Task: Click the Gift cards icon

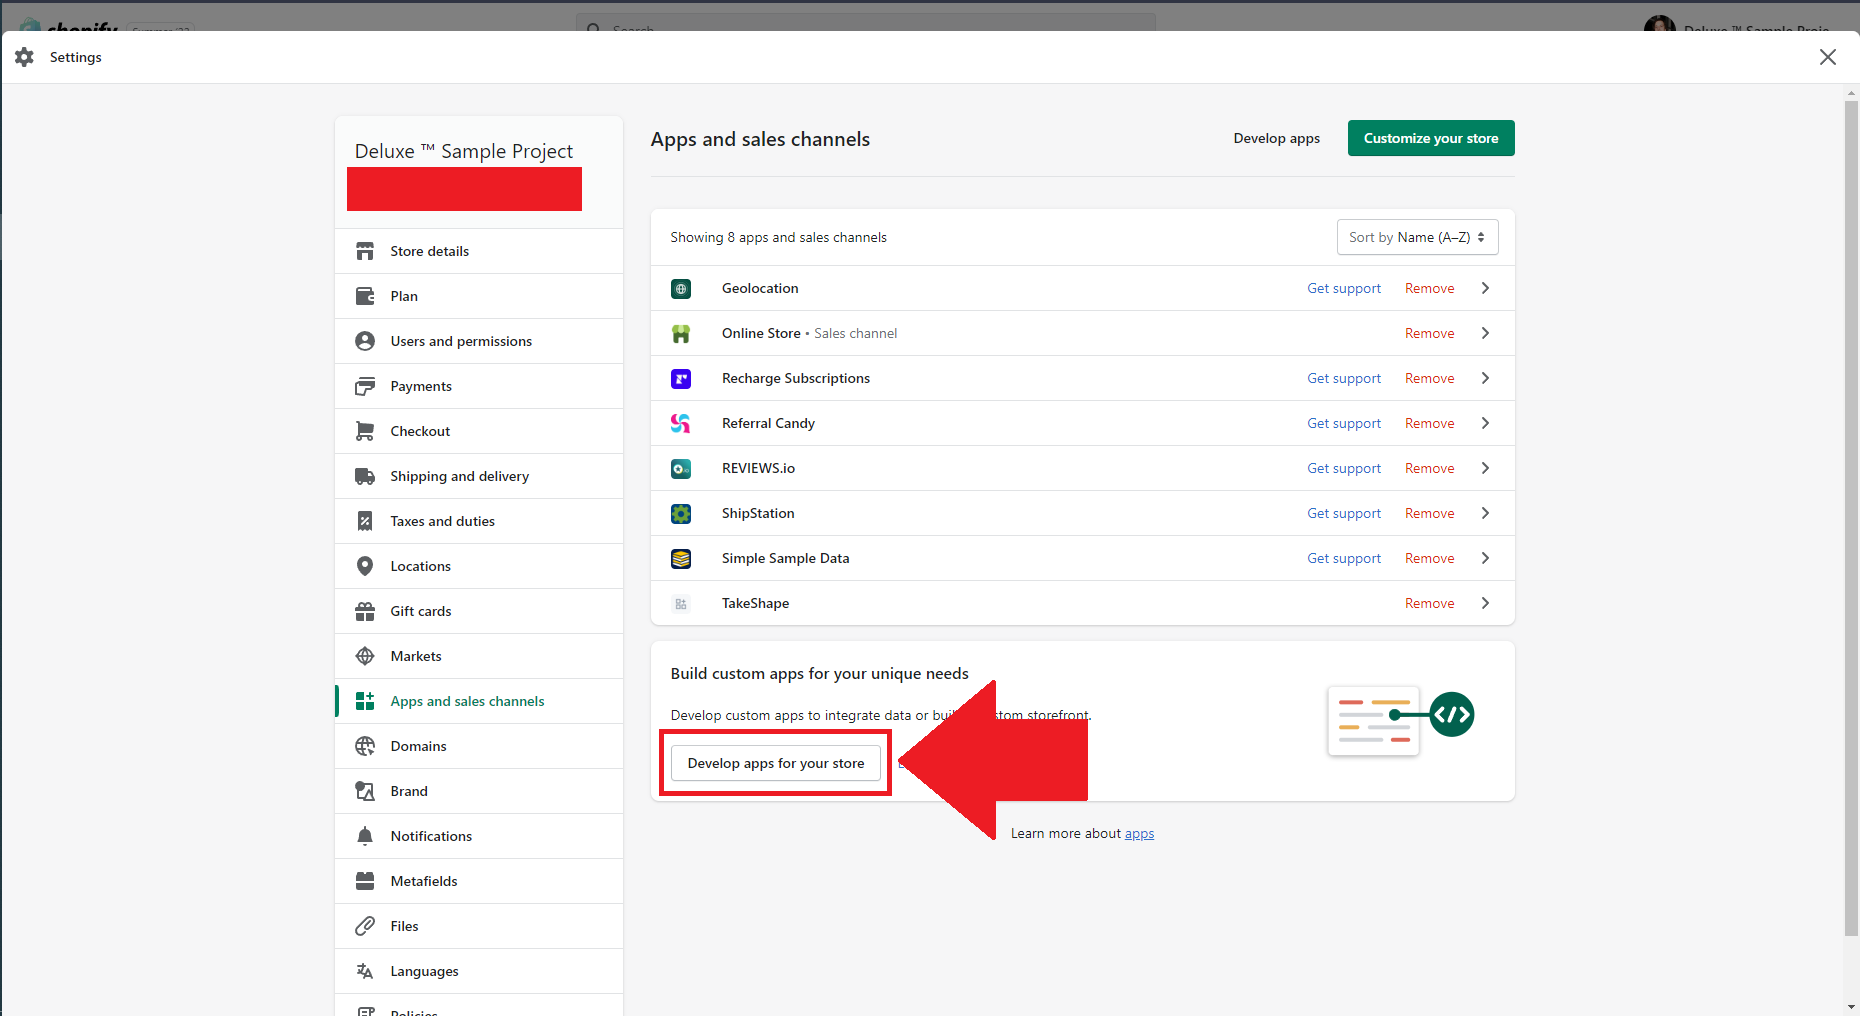Action: coord(365,611)
